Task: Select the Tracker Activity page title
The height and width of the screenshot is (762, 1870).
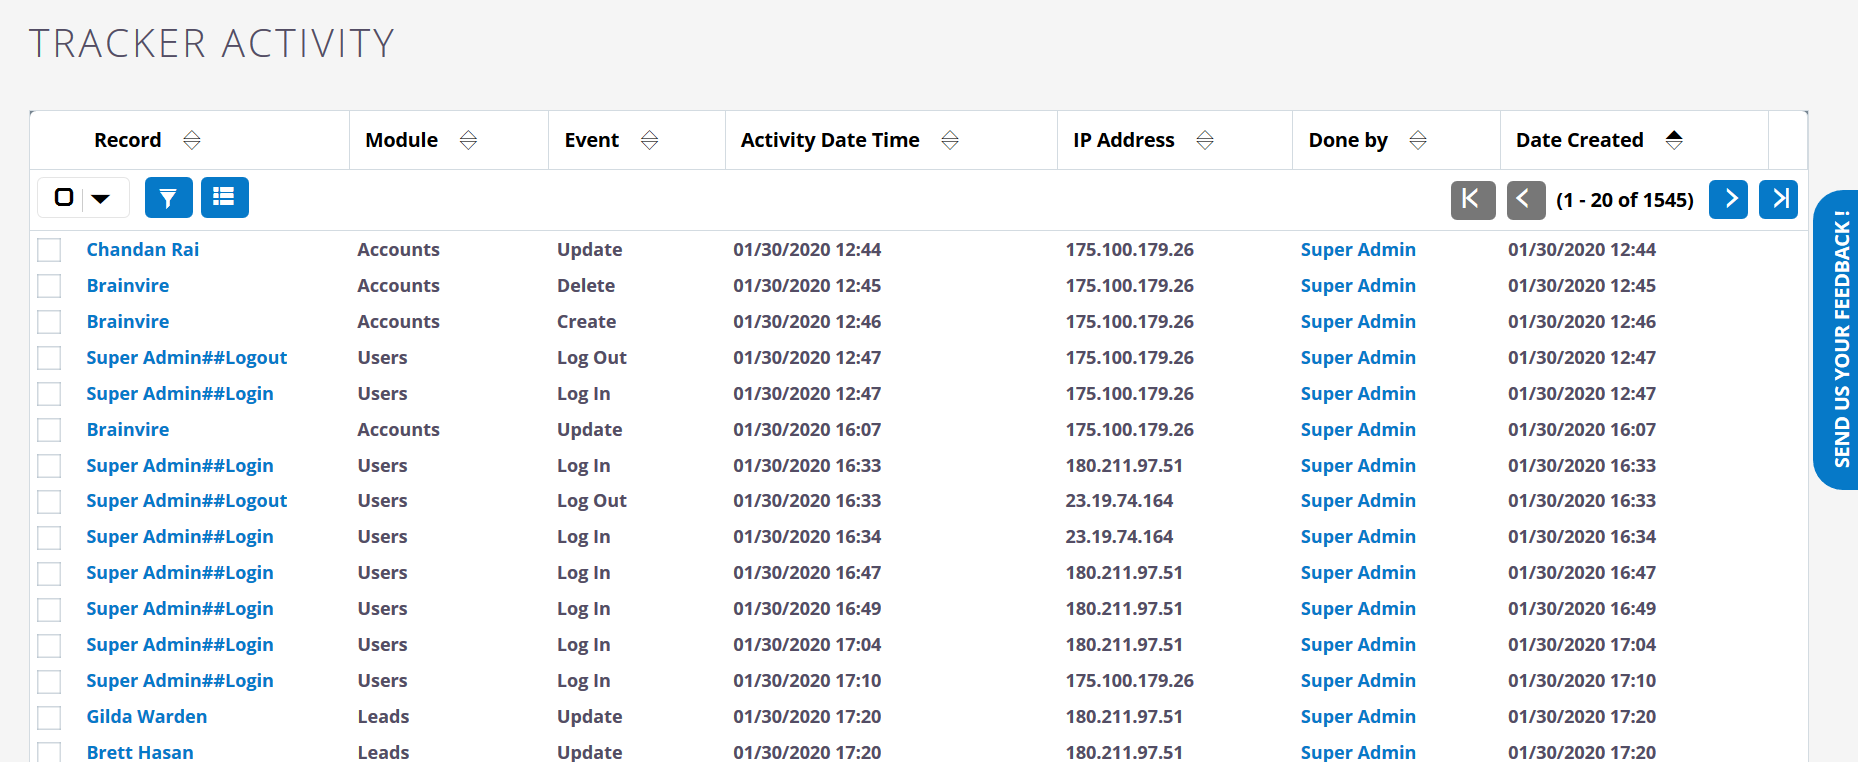Action: point(212,43)
